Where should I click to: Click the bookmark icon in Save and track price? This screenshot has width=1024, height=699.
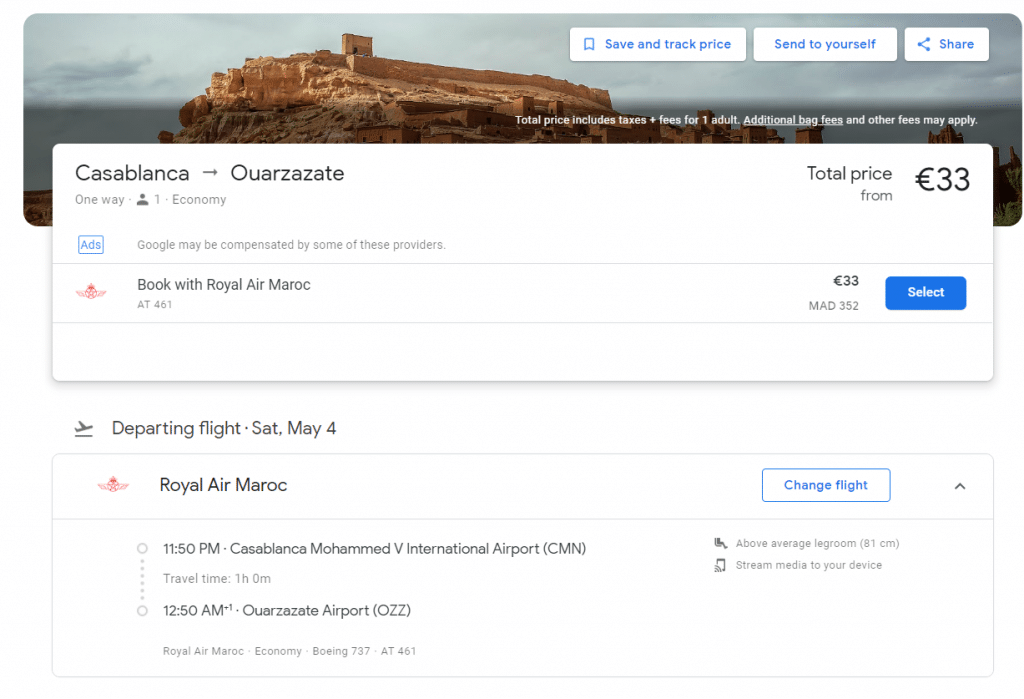tap(589, 44)
